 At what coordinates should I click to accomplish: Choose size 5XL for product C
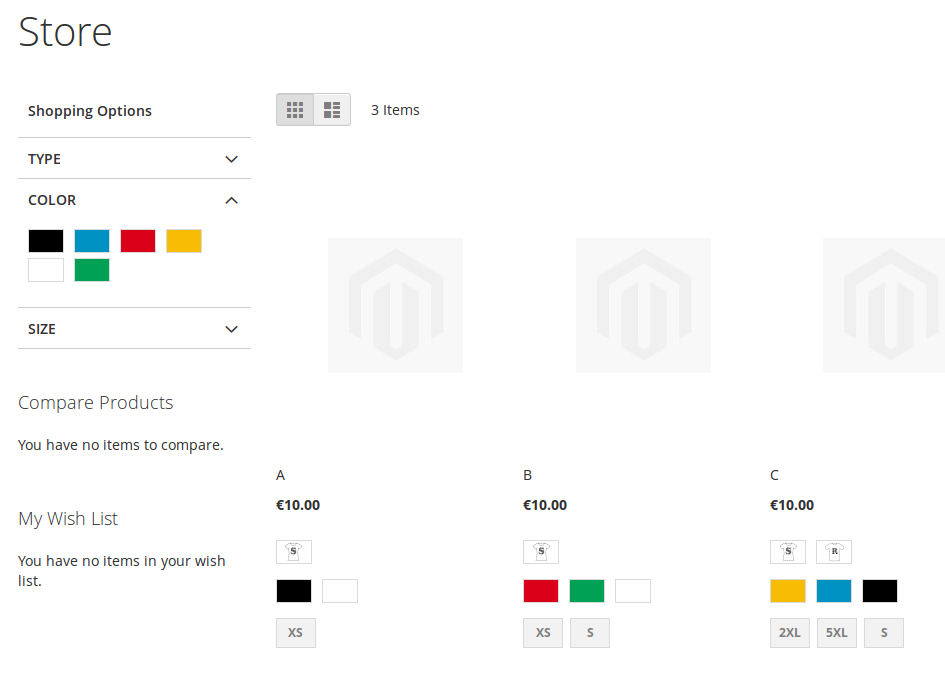click(837, 633)
